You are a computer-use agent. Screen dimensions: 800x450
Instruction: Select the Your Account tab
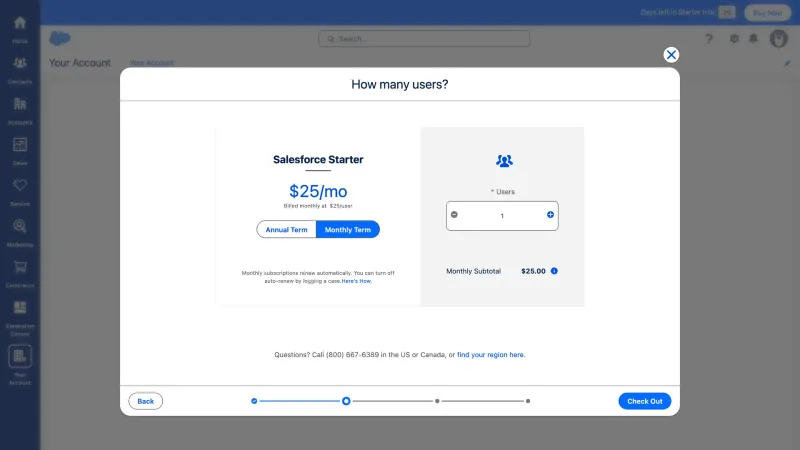tap(152, 63)
